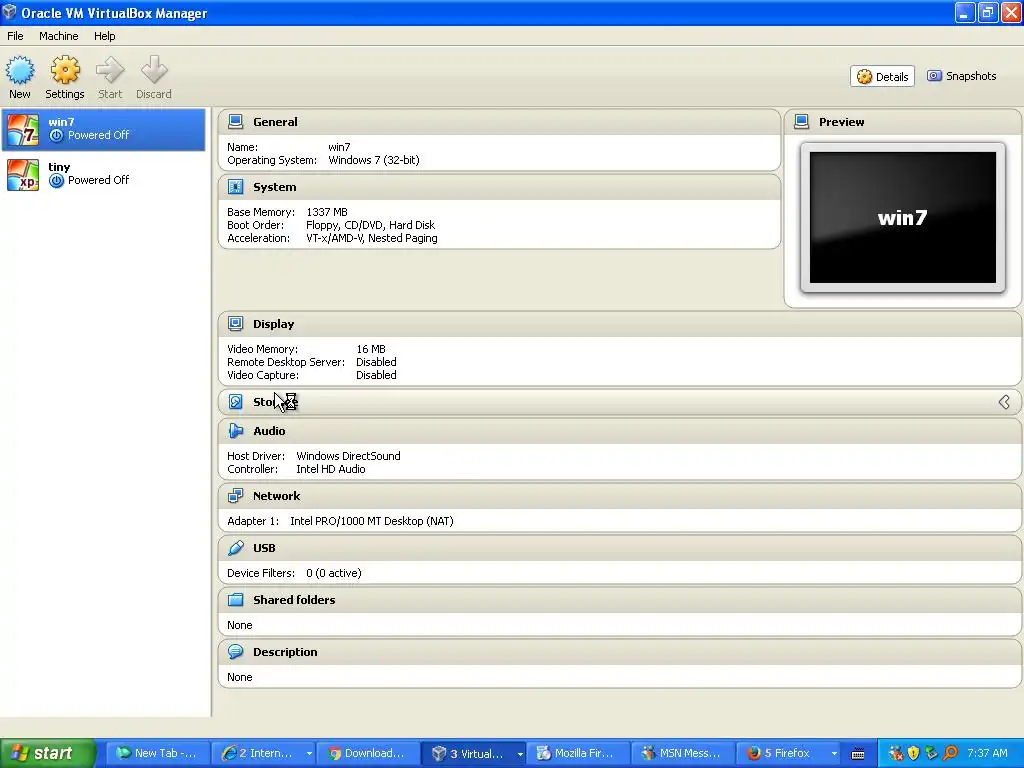Click the 'Windows 7 (32-bit)' operating system value
Viewport: 1024px width, 768px height.
pos(374,161)
